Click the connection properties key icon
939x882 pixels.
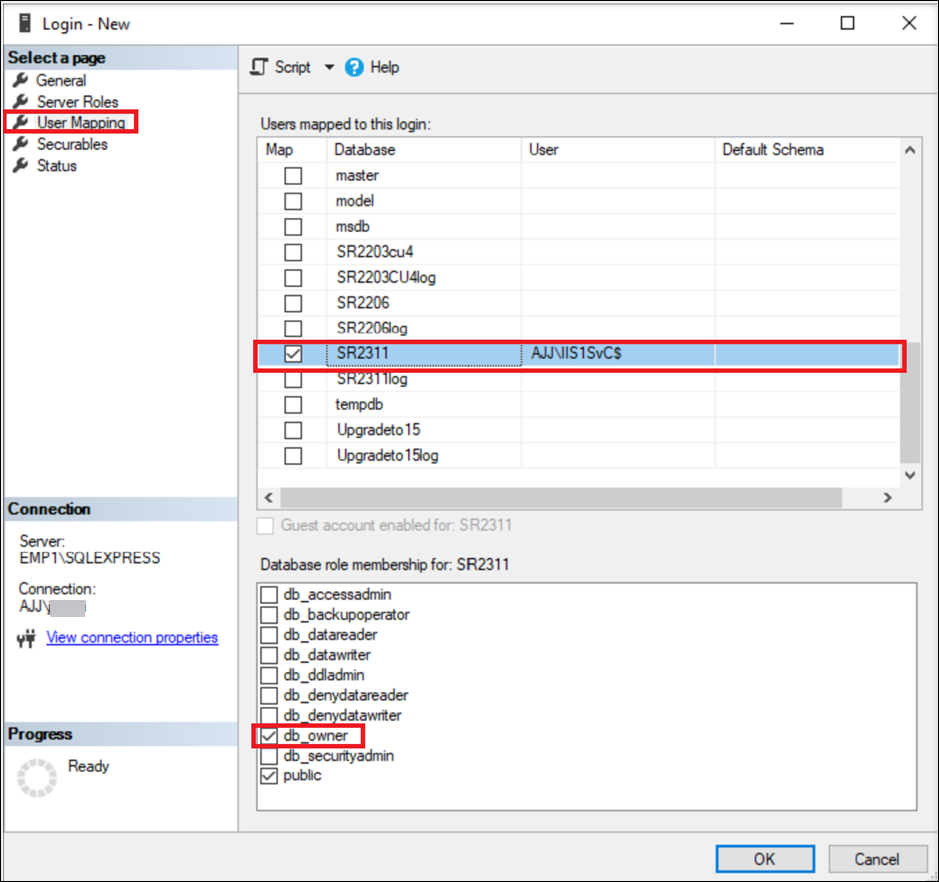pyautogui.click(x=27, y=638)
